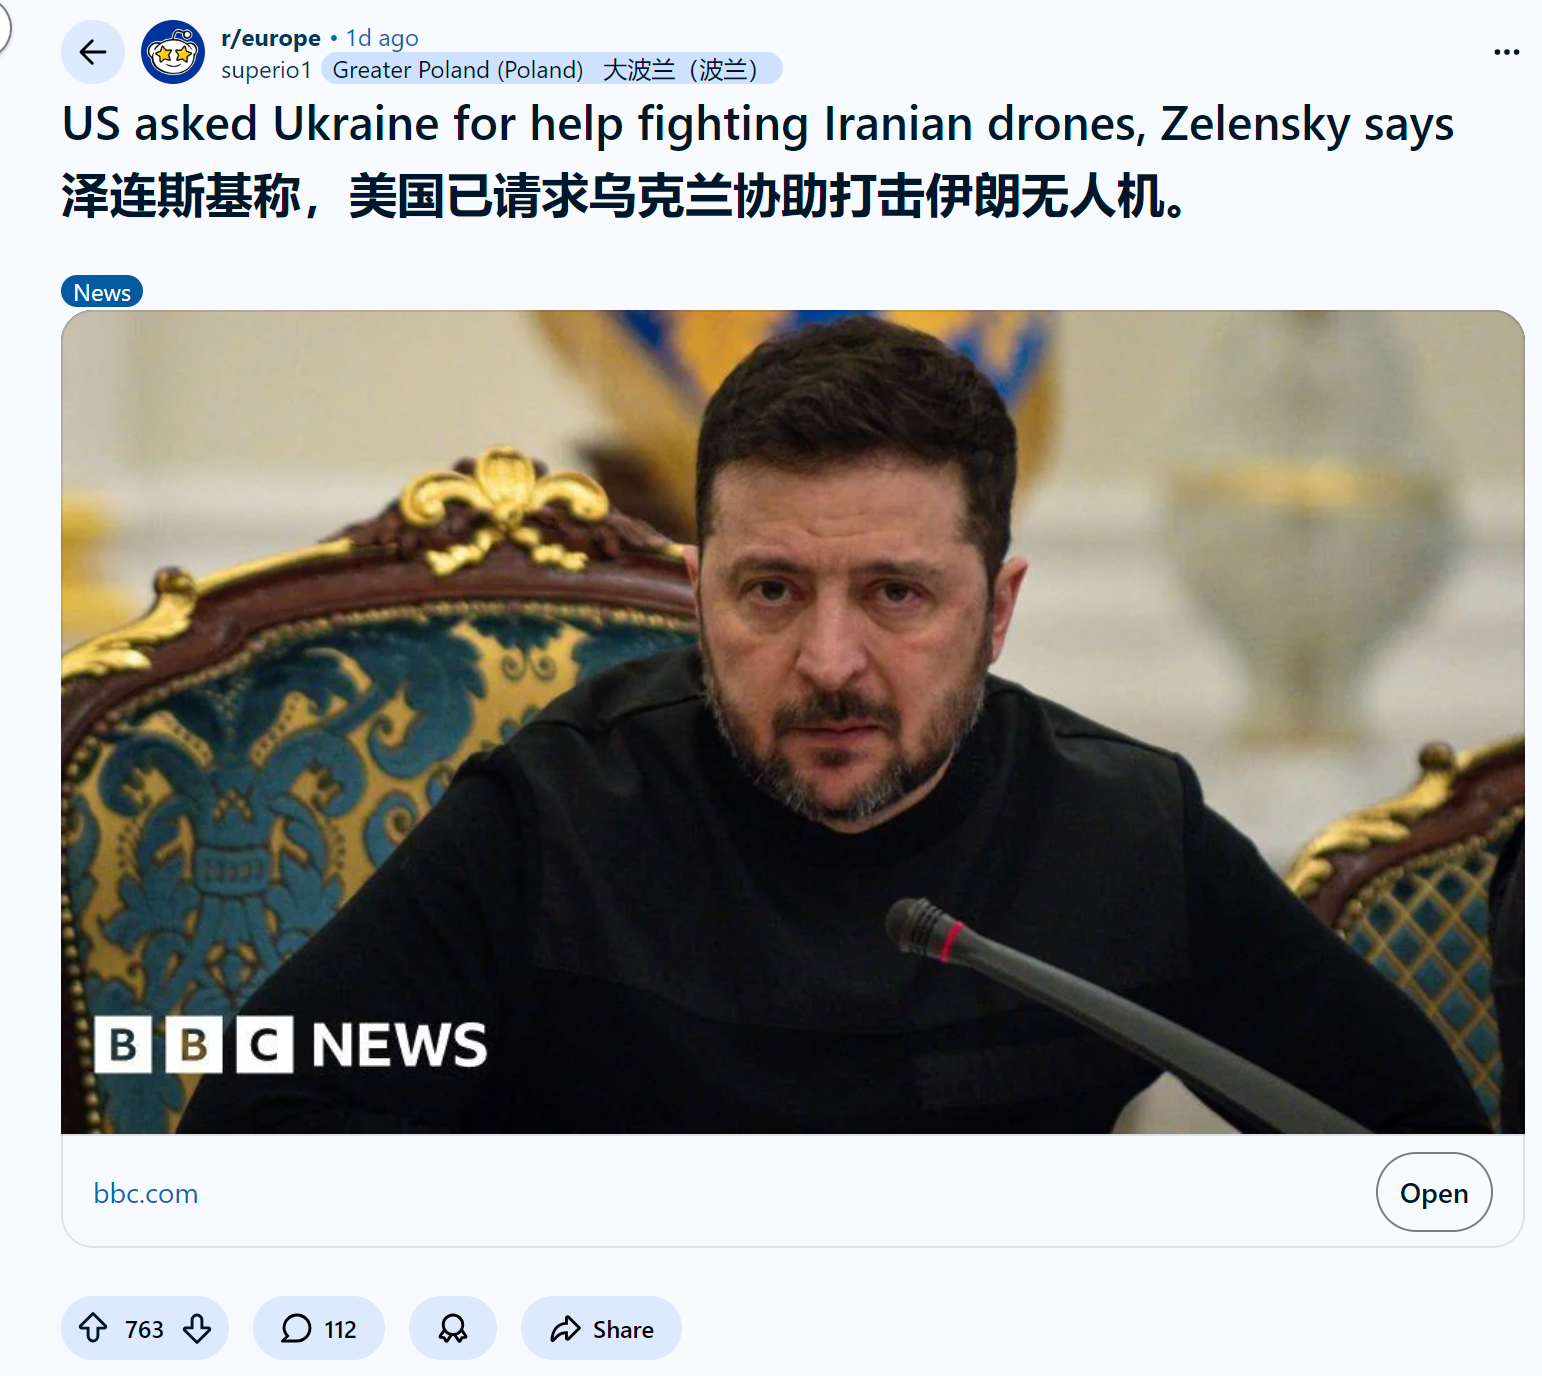1542x1376 pixels.
Task: Open the three-dot post options menu
Action: pos(1506,52)
